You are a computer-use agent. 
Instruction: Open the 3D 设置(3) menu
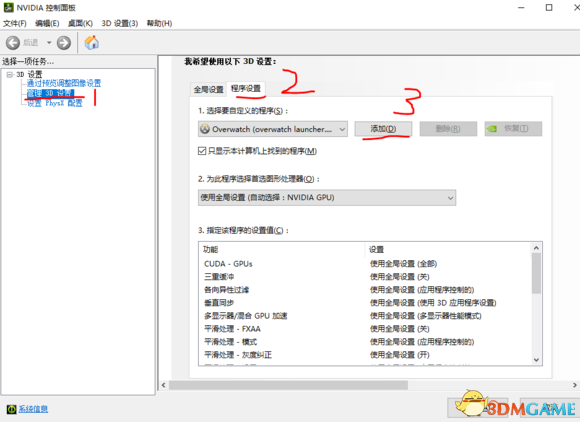coord(120,23)
